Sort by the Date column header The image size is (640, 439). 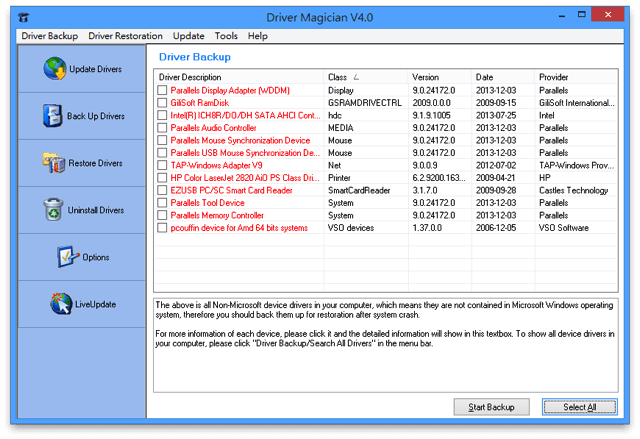click(x=503, y=77)
